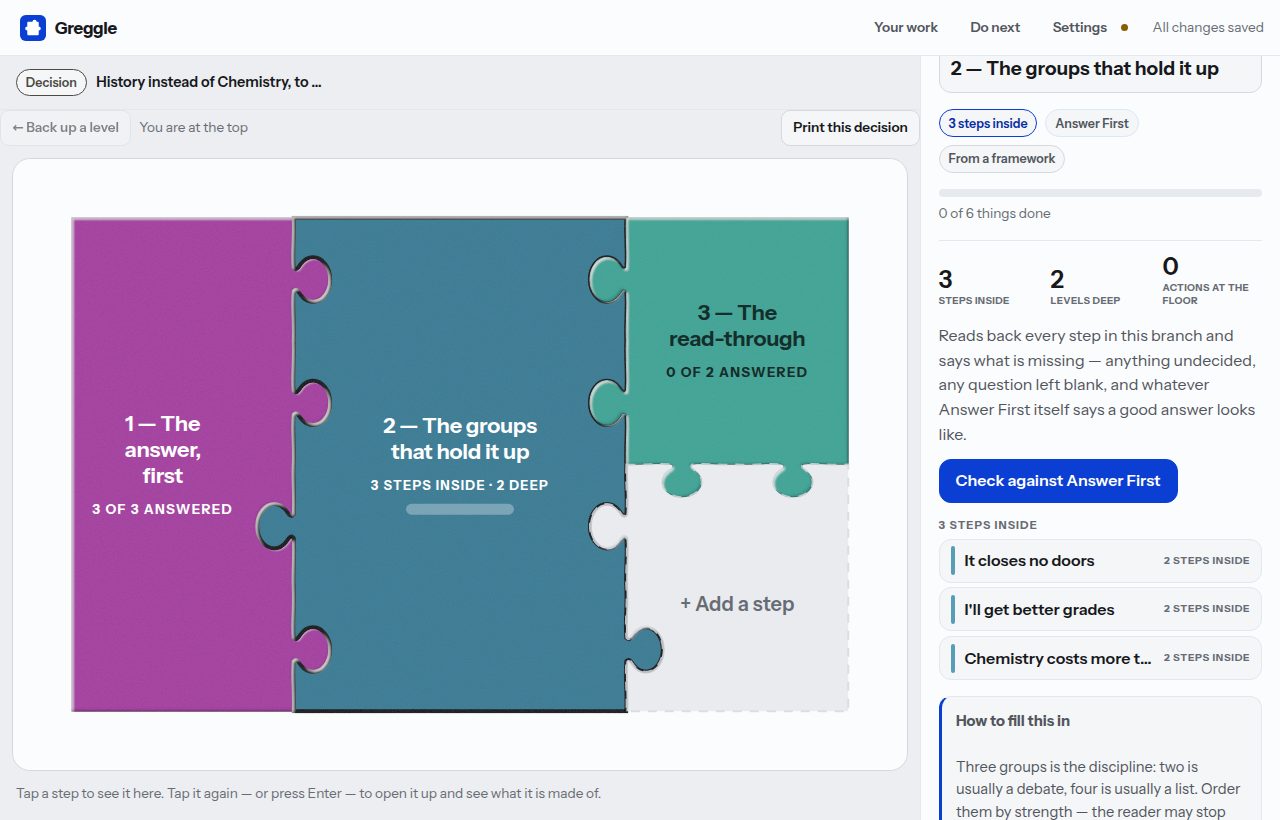Viewport: 1280px width, 820px height.
Task: Select the green 'The read-through' piece
Action: [737, 341]
